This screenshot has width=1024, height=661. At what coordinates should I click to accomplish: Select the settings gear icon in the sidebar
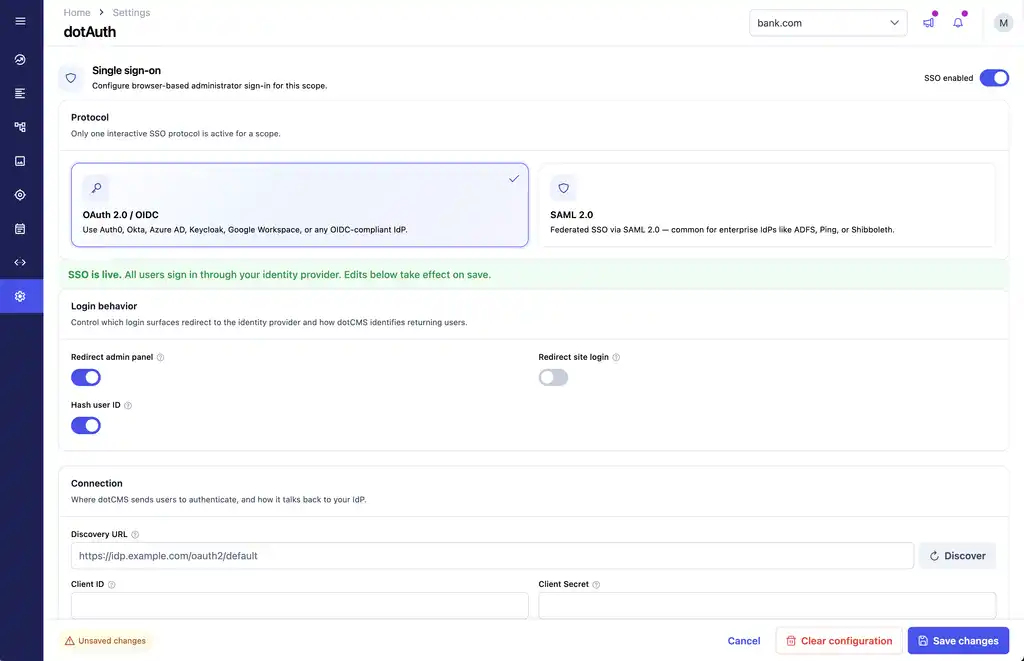click(20, 297)
